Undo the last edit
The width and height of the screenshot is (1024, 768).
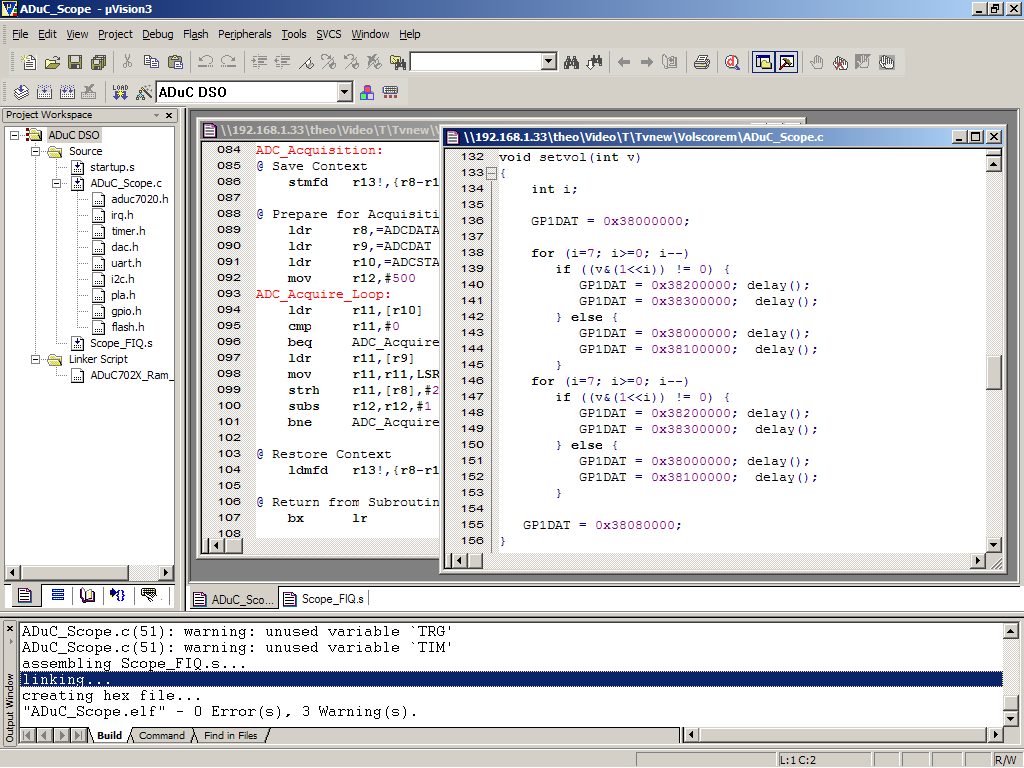pyautogui.click(x=205, y=62)
